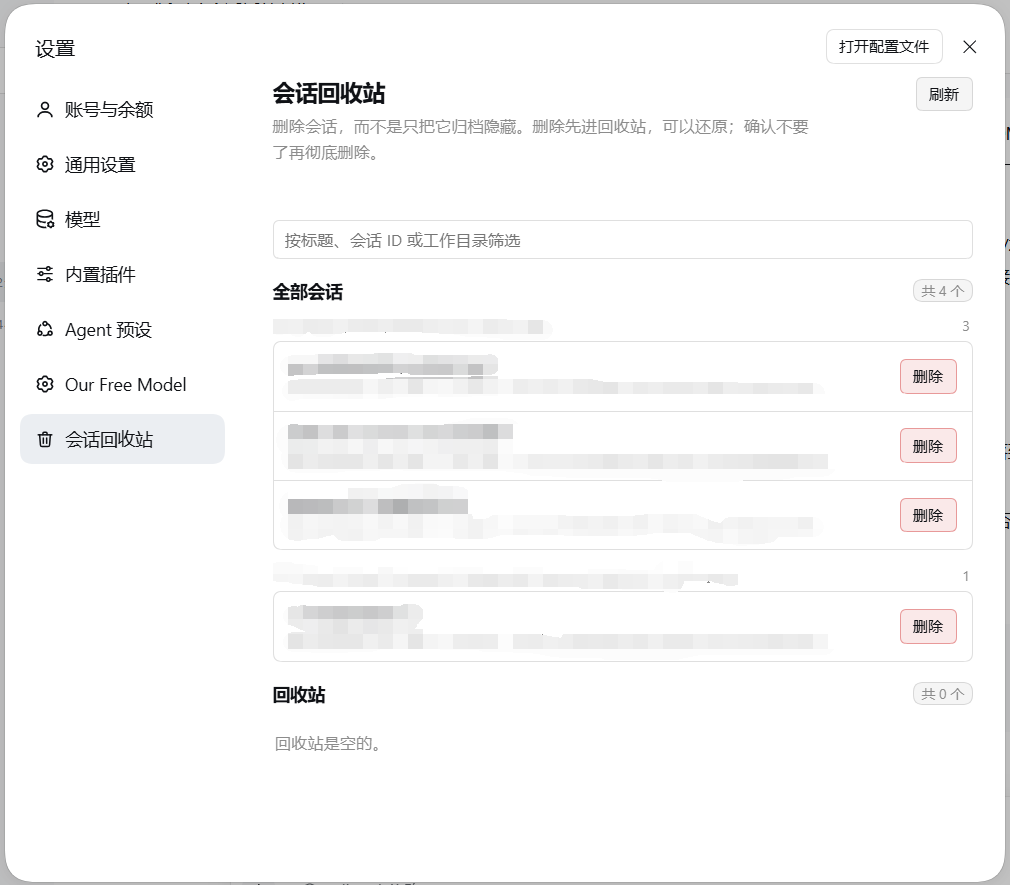Delete the first session in the list
This screenshot has width=1010, height=885.
(928, 376)
